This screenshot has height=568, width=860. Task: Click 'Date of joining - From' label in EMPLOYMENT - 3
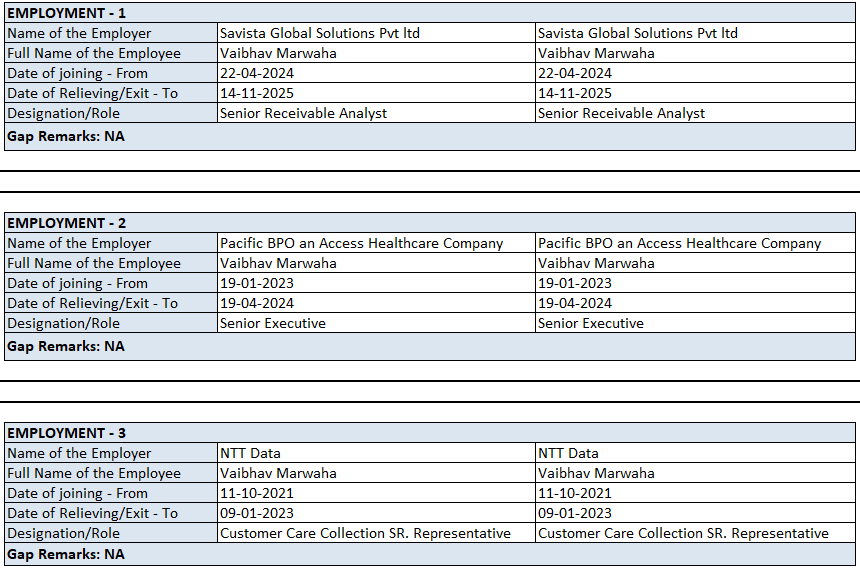pyautogui.click(x=111, y=493)
